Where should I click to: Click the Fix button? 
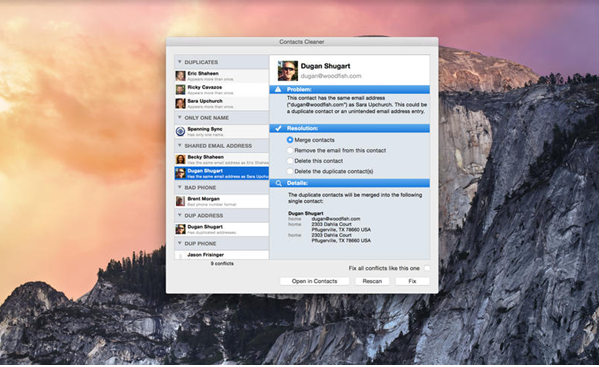412,281
